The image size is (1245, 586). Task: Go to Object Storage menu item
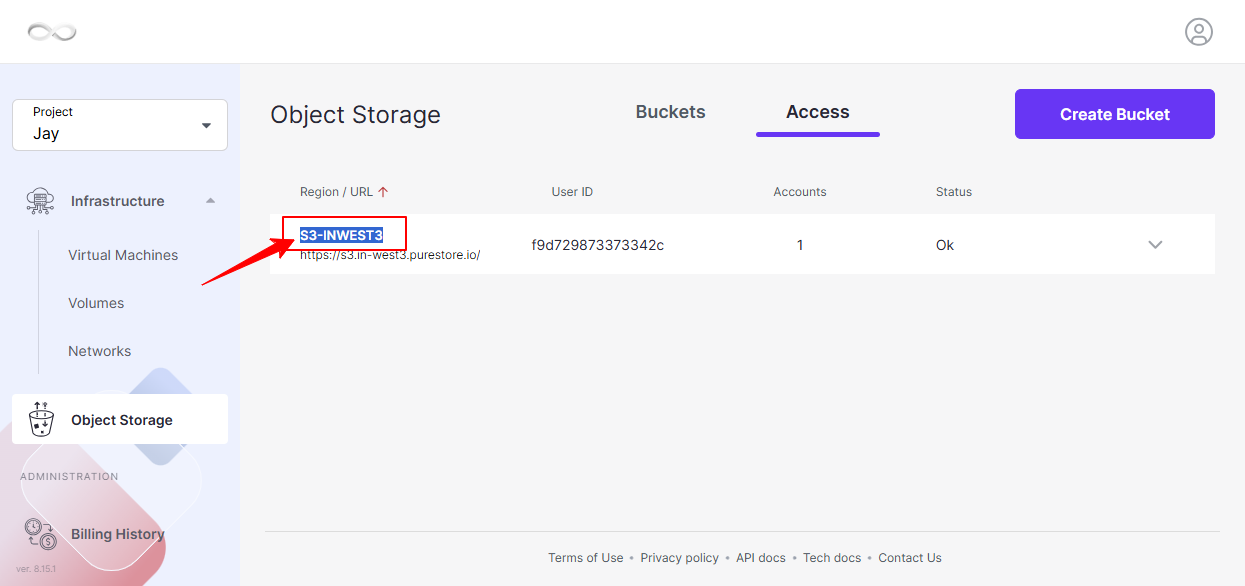click(x=120, y=419)
